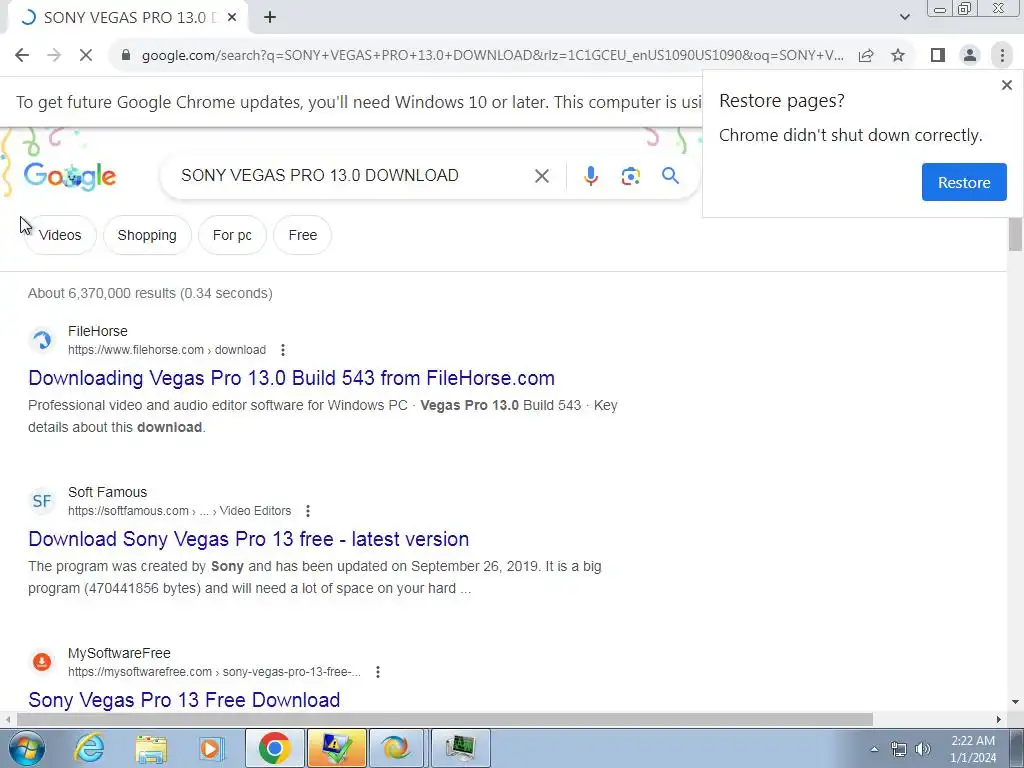Image resolution: width=1024 pixels, height=768 pixels.
Task: Open the tab search dropdown arrow
Action: pos(904,18)
